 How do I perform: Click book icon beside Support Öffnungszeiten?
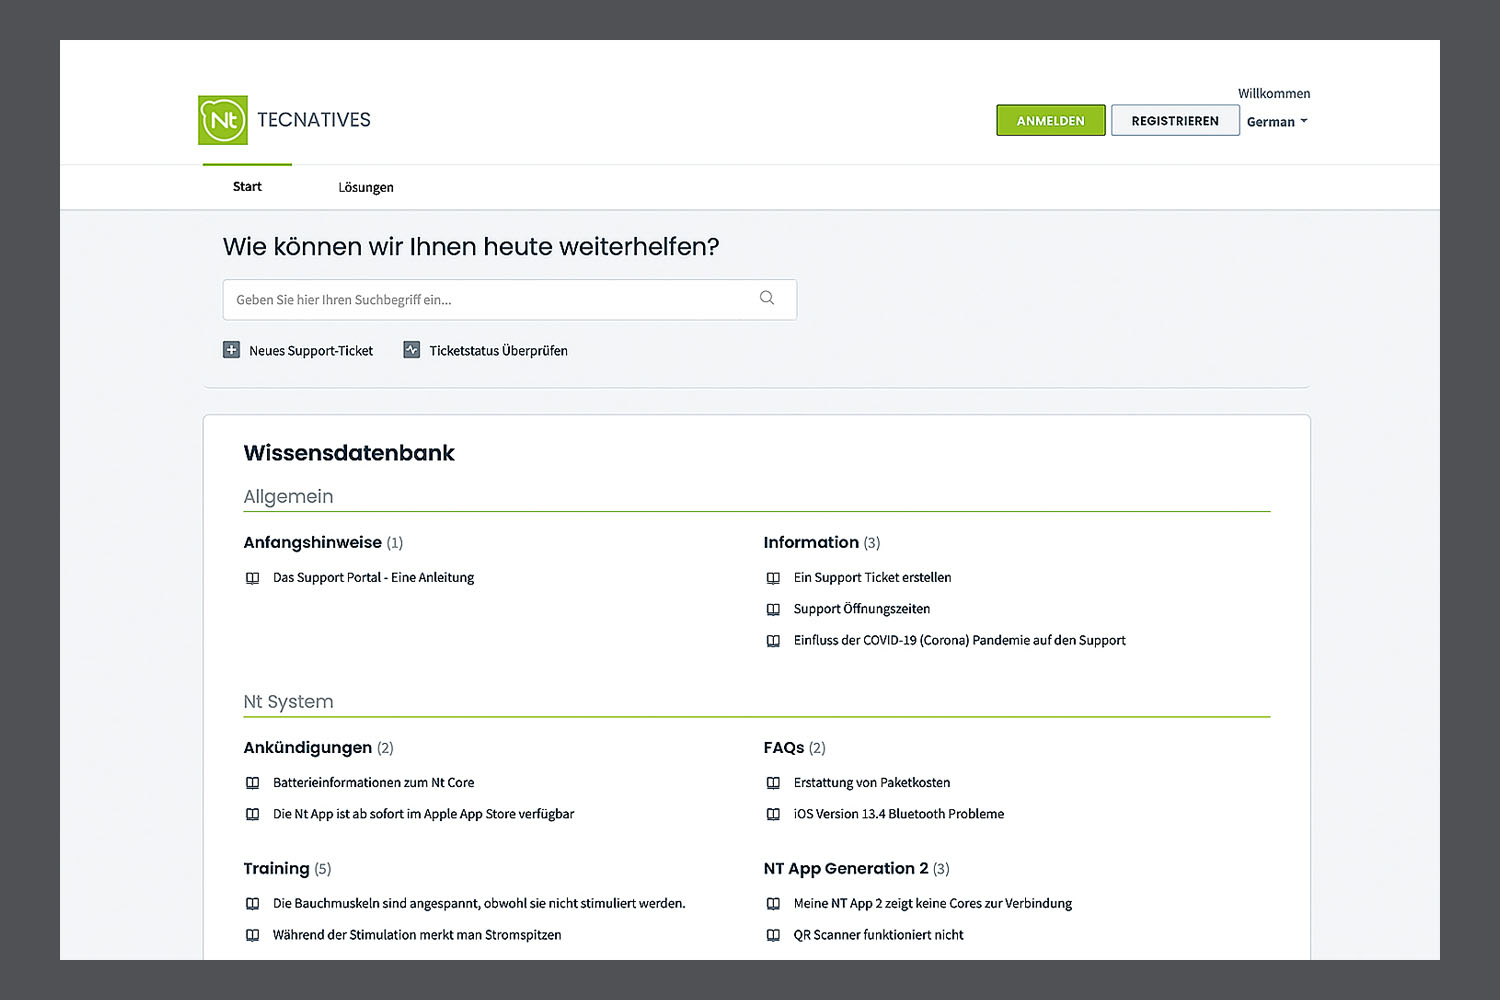pos(773,609)
